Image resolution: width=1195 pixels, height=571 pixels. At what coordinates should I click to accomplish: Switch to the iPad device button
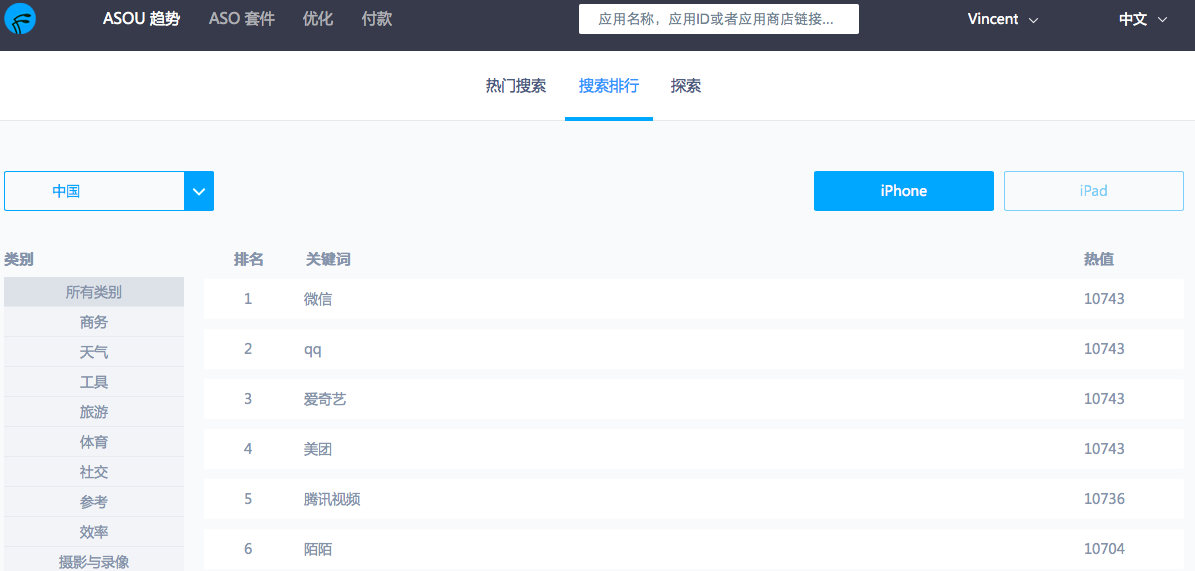coord(1094,191)
